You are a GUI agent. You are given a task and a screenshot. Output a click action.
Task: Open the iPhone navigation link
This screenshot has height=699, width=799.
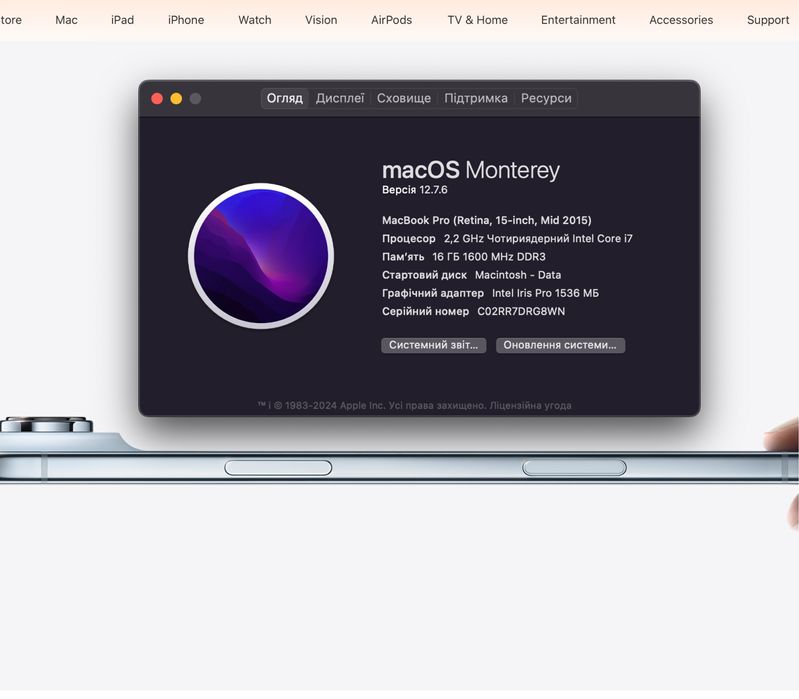coord(186,20)
